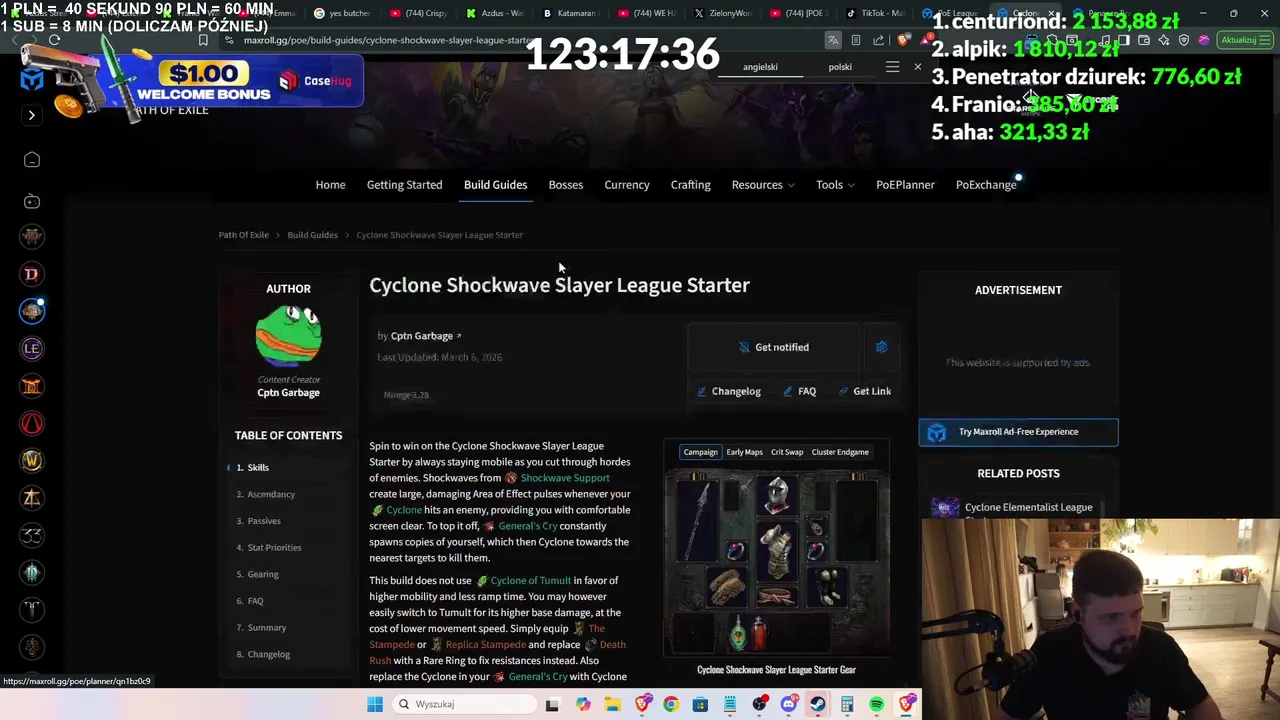1280x720 pixels.
Task: Select the polski translation tab
Action: 840,67
